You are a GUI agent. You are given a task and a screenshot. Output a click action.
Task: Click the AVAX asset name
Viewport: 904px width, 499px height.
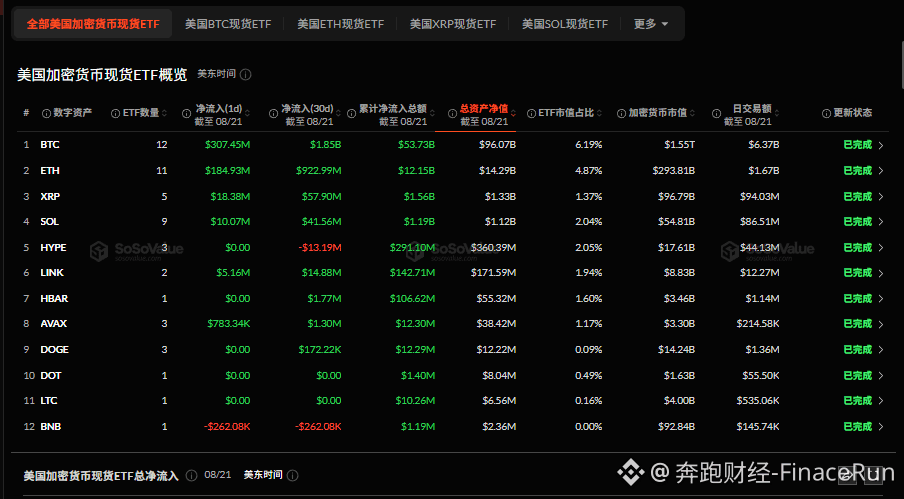click(54, 324)
